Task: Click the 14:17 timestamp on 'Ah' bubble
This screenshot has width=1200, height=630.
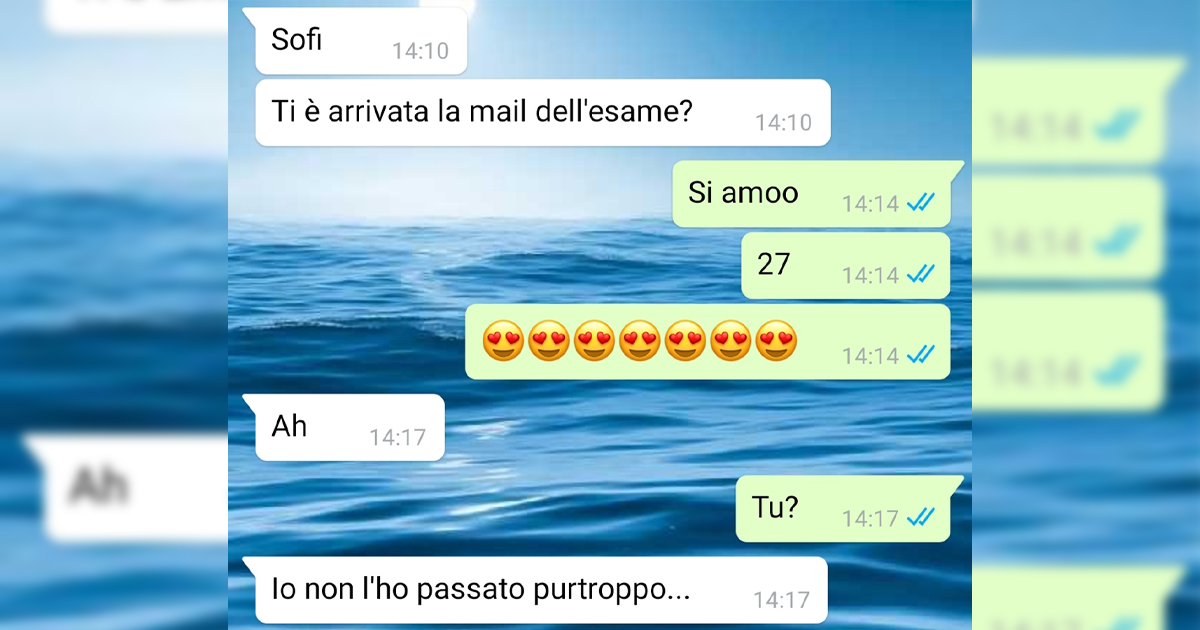Action: (x=397, y=437)
